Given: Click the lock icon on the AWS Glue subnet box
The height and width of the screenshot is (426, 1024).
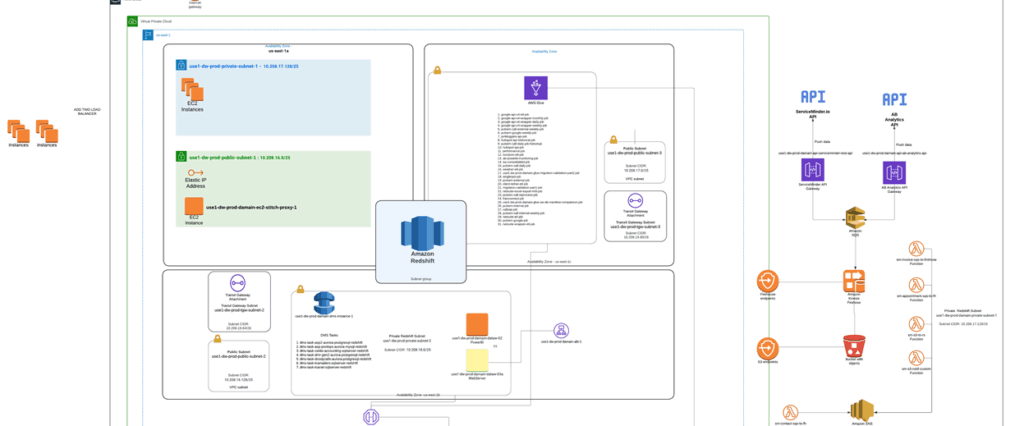Looking at the screenshot, I should [436, 69].
